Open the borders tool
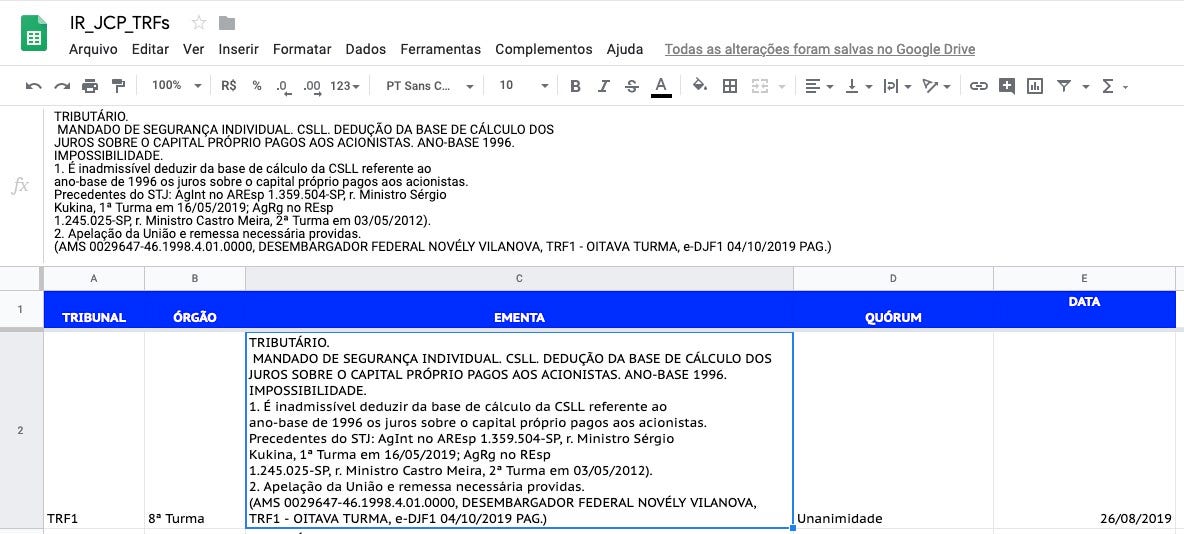1184x534 pixels. (x=729, y=86)
